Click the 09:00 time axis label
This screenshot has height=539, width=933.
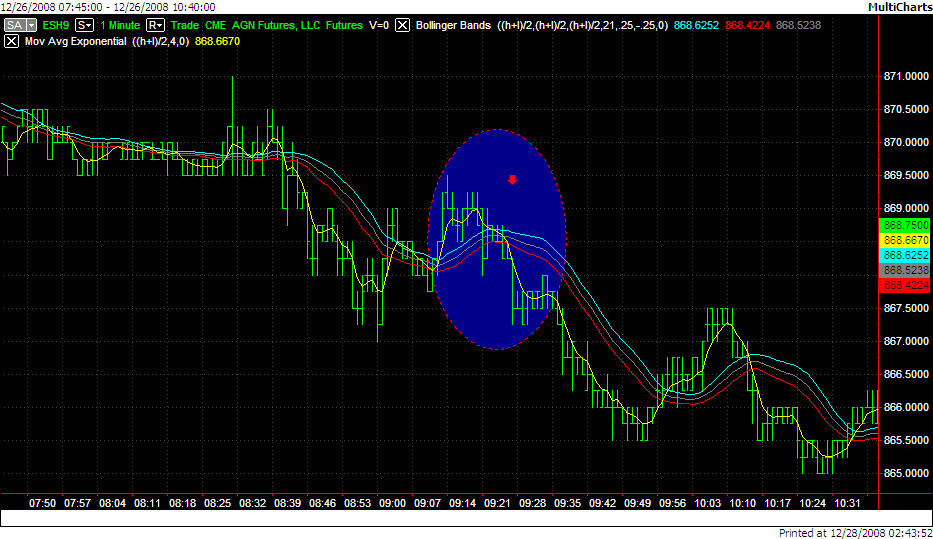pyautogui.click(x=393, y=503)
